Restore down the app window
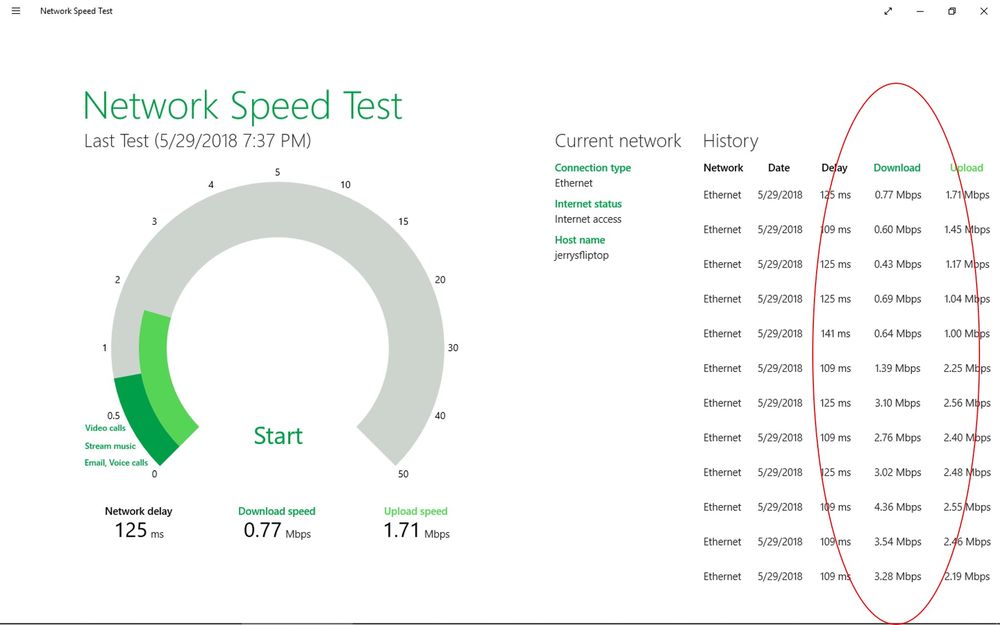The height and width of the screenshot is (625, 1000). (952, 11)
